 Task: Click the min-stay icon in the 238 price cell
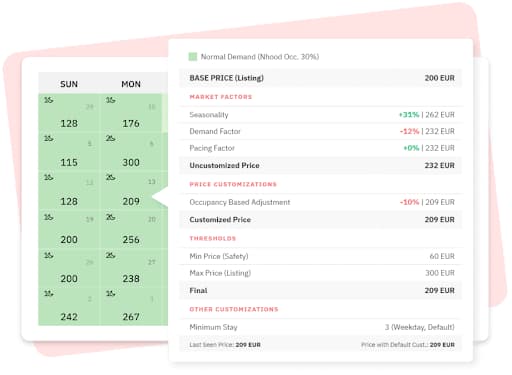111,256
